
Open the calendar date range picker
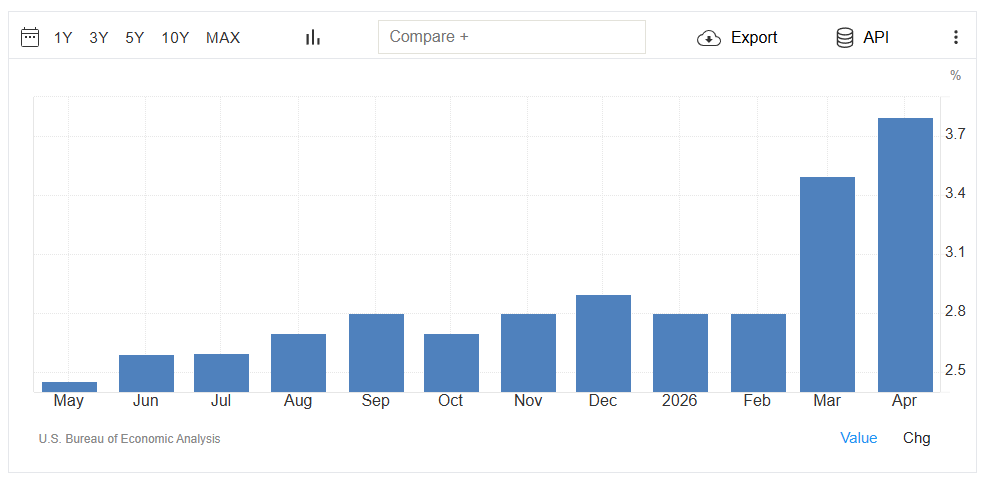tap(30, 37)
